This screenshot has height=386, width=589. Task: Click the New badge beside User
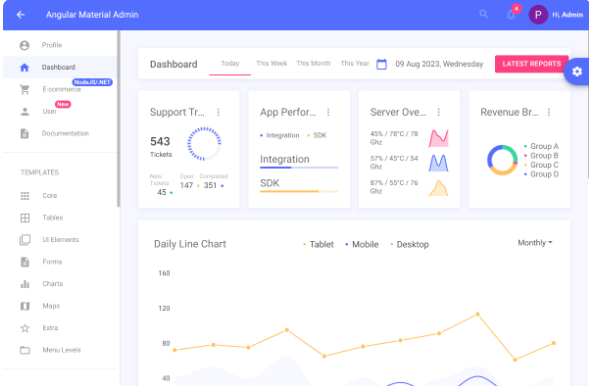pos(63,104)
